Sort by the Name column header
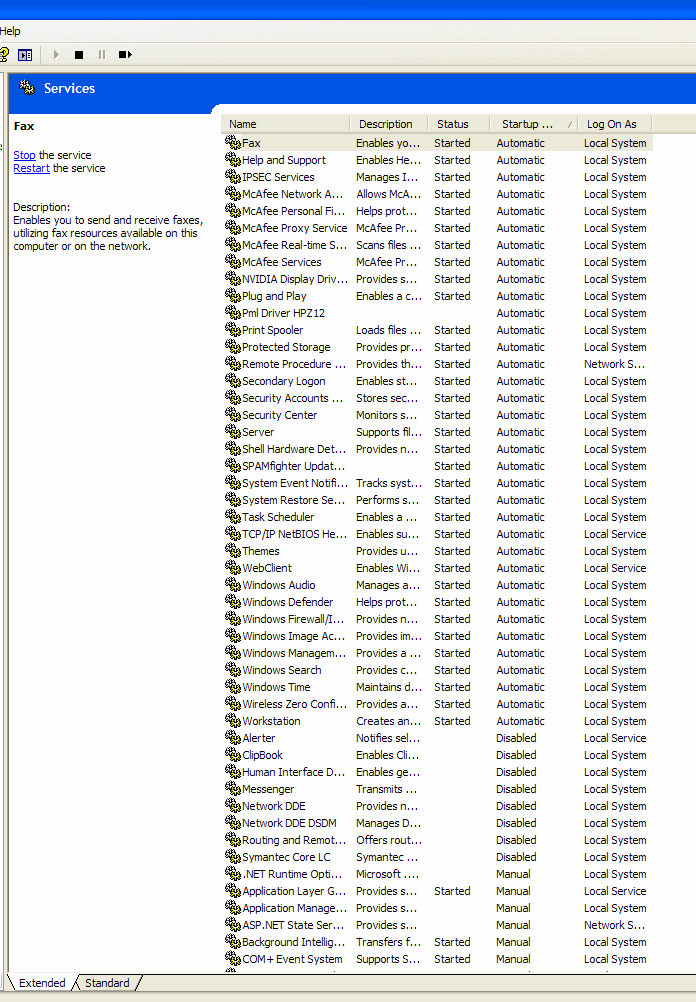696x1002 pixels. pos(286,124)
